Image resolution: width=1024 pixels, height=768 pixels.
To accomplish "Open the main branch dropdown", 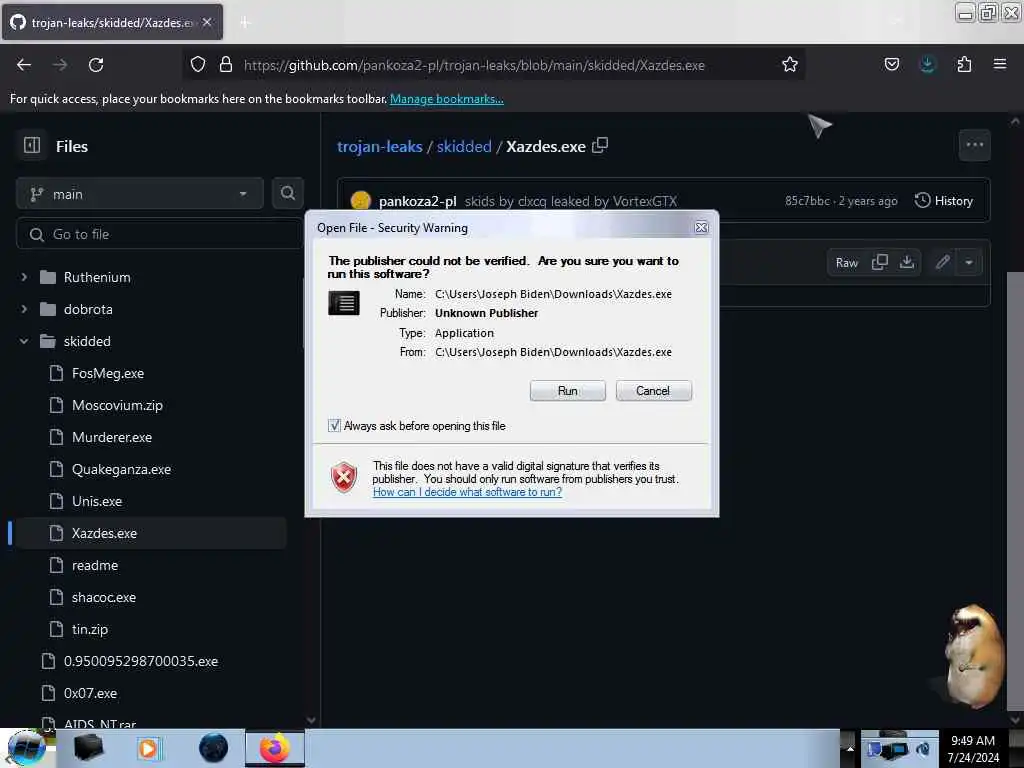I will [x=140, y=194].
